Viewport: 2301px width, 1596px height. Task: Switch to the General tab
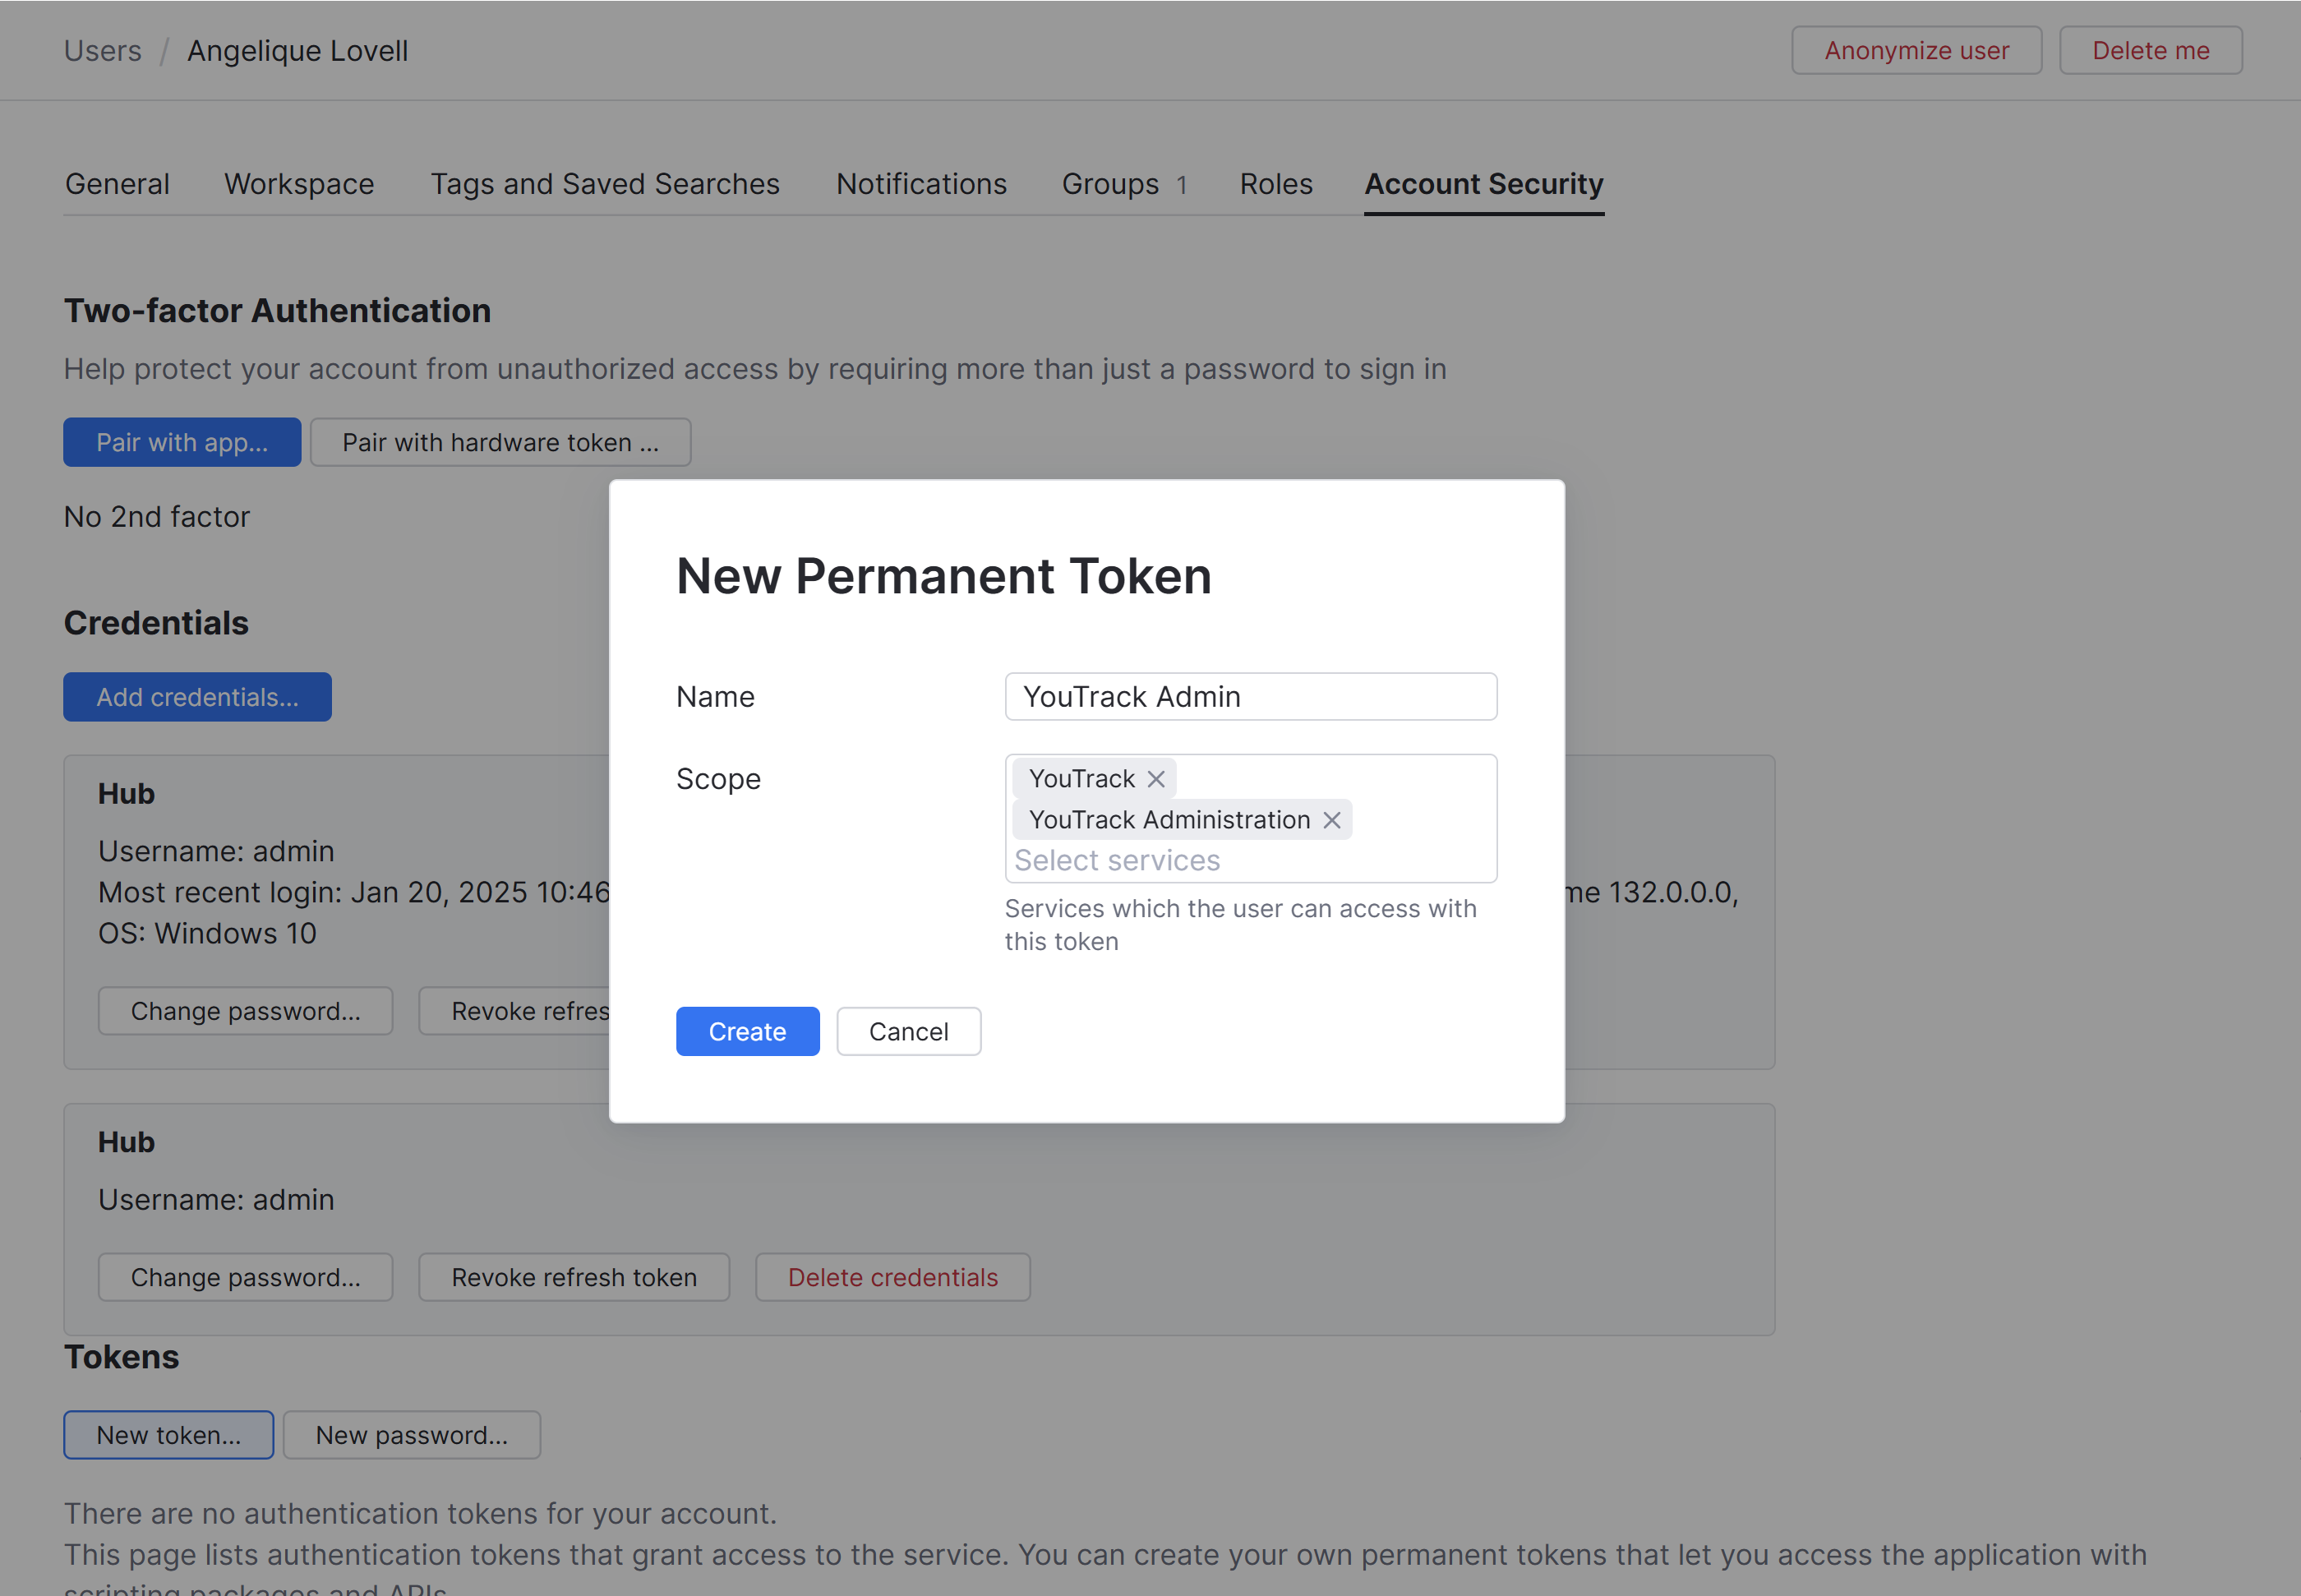[117, 184]
